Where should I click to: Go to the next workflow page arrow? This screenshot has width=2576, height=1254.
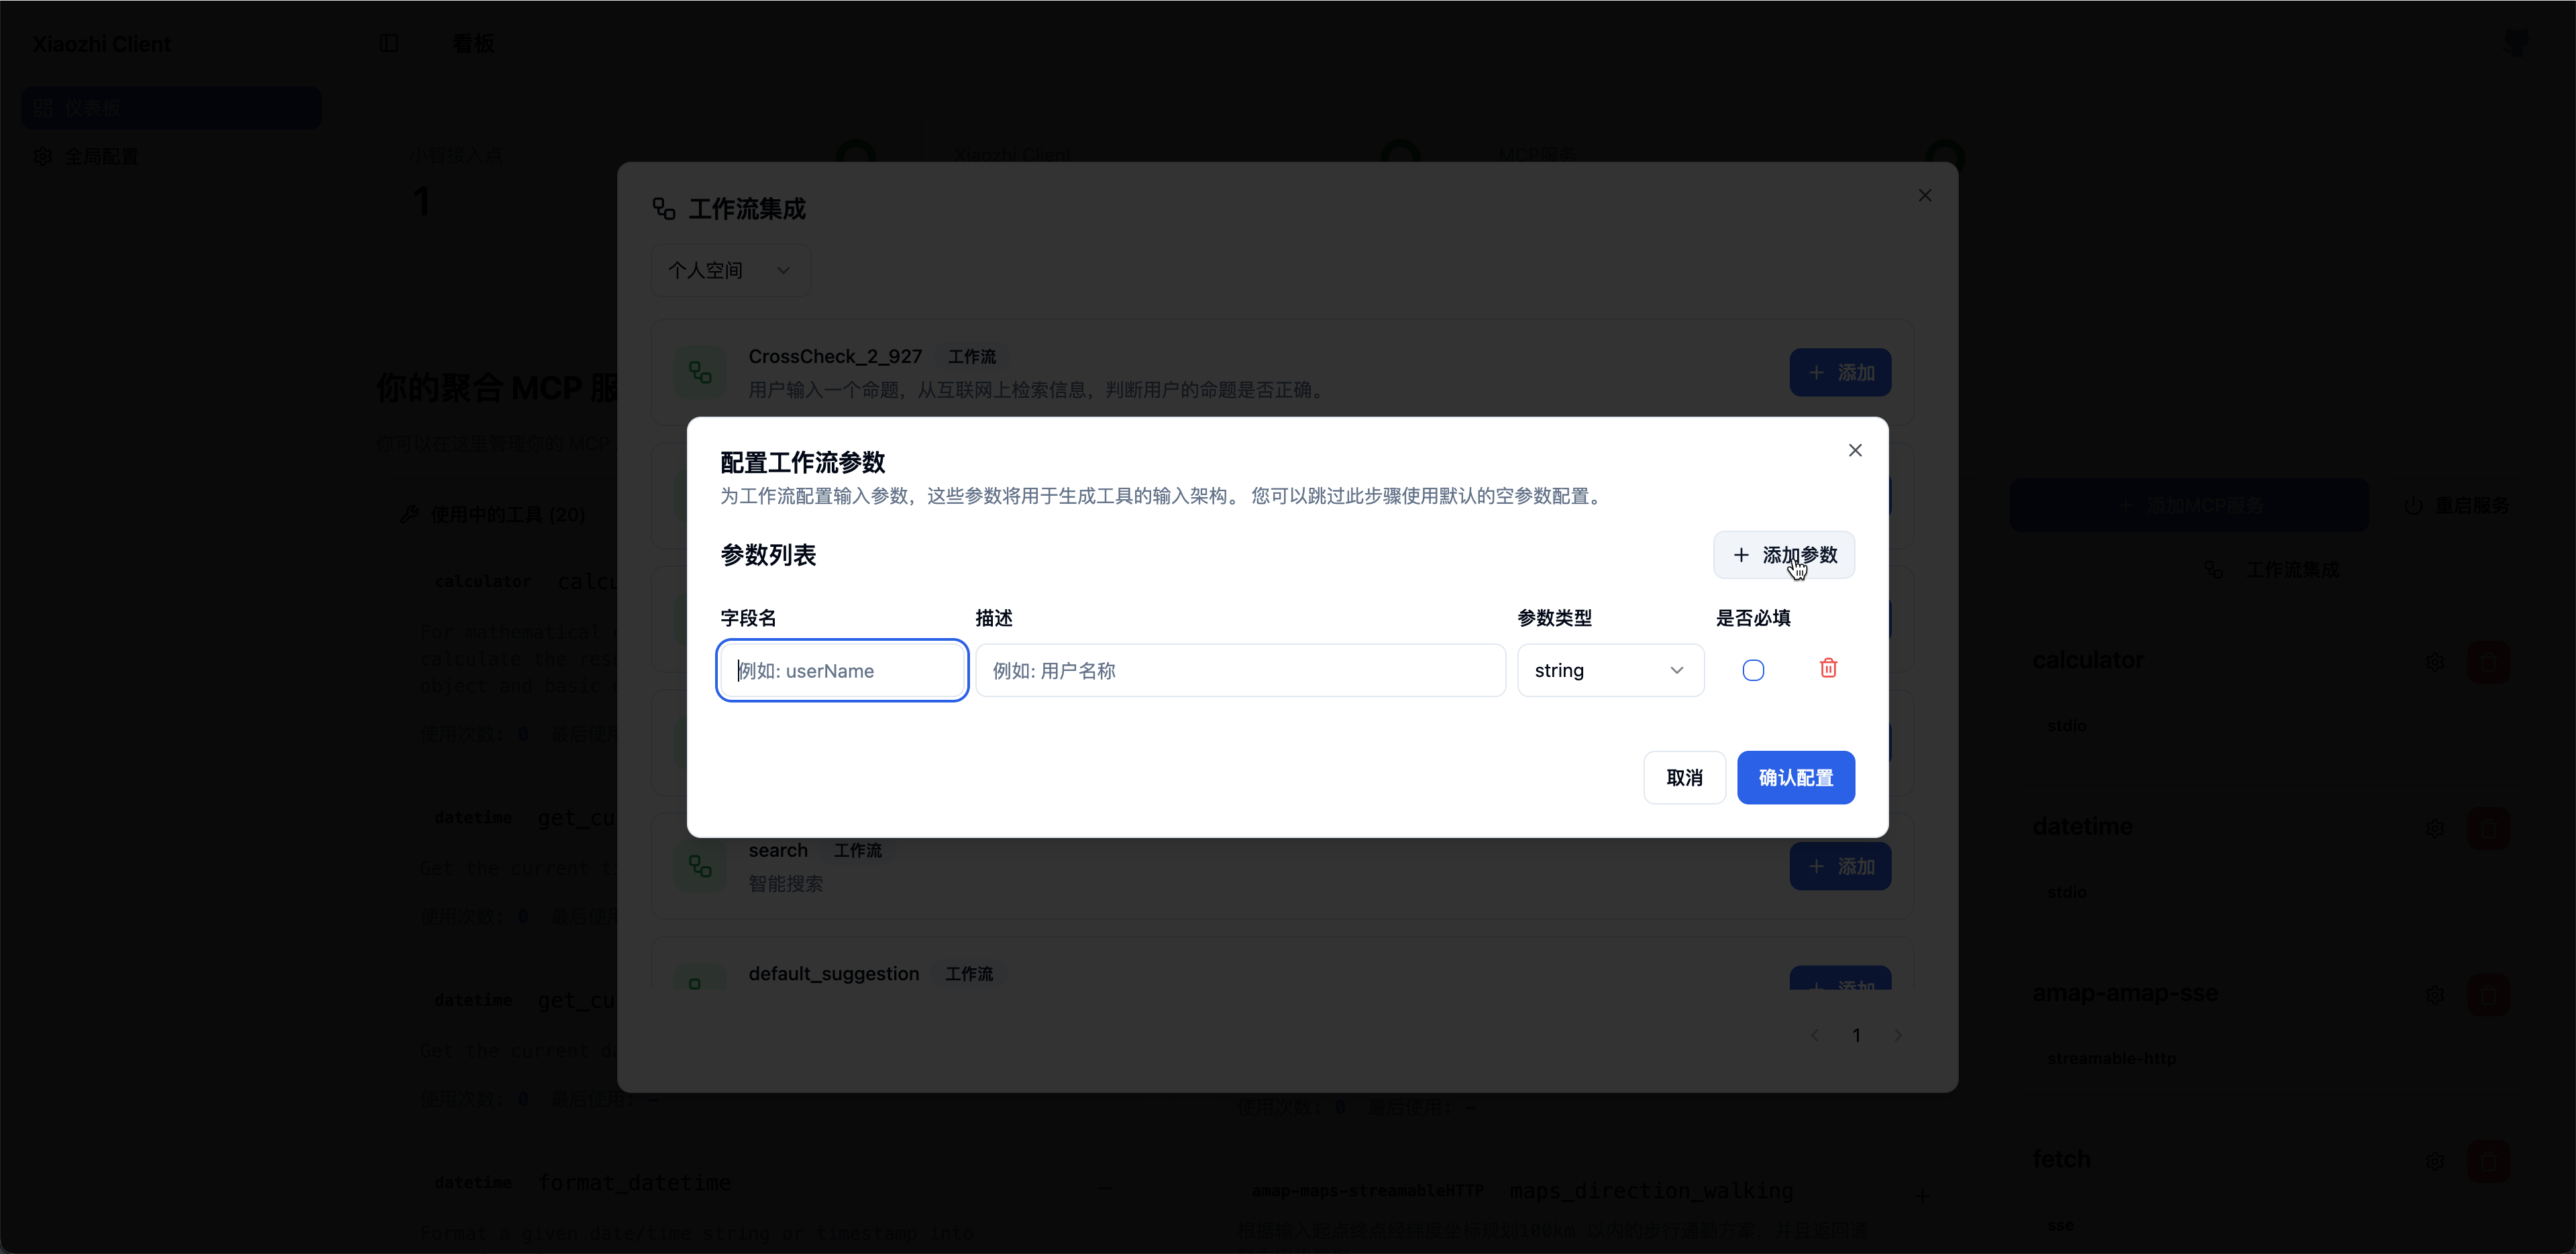[1897, 1035]
